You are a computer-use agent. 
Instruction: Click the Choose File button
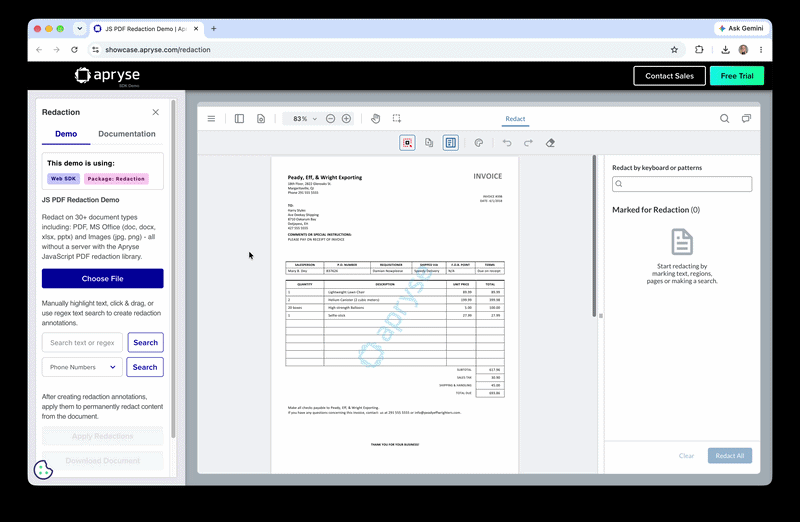coord(103,279)
